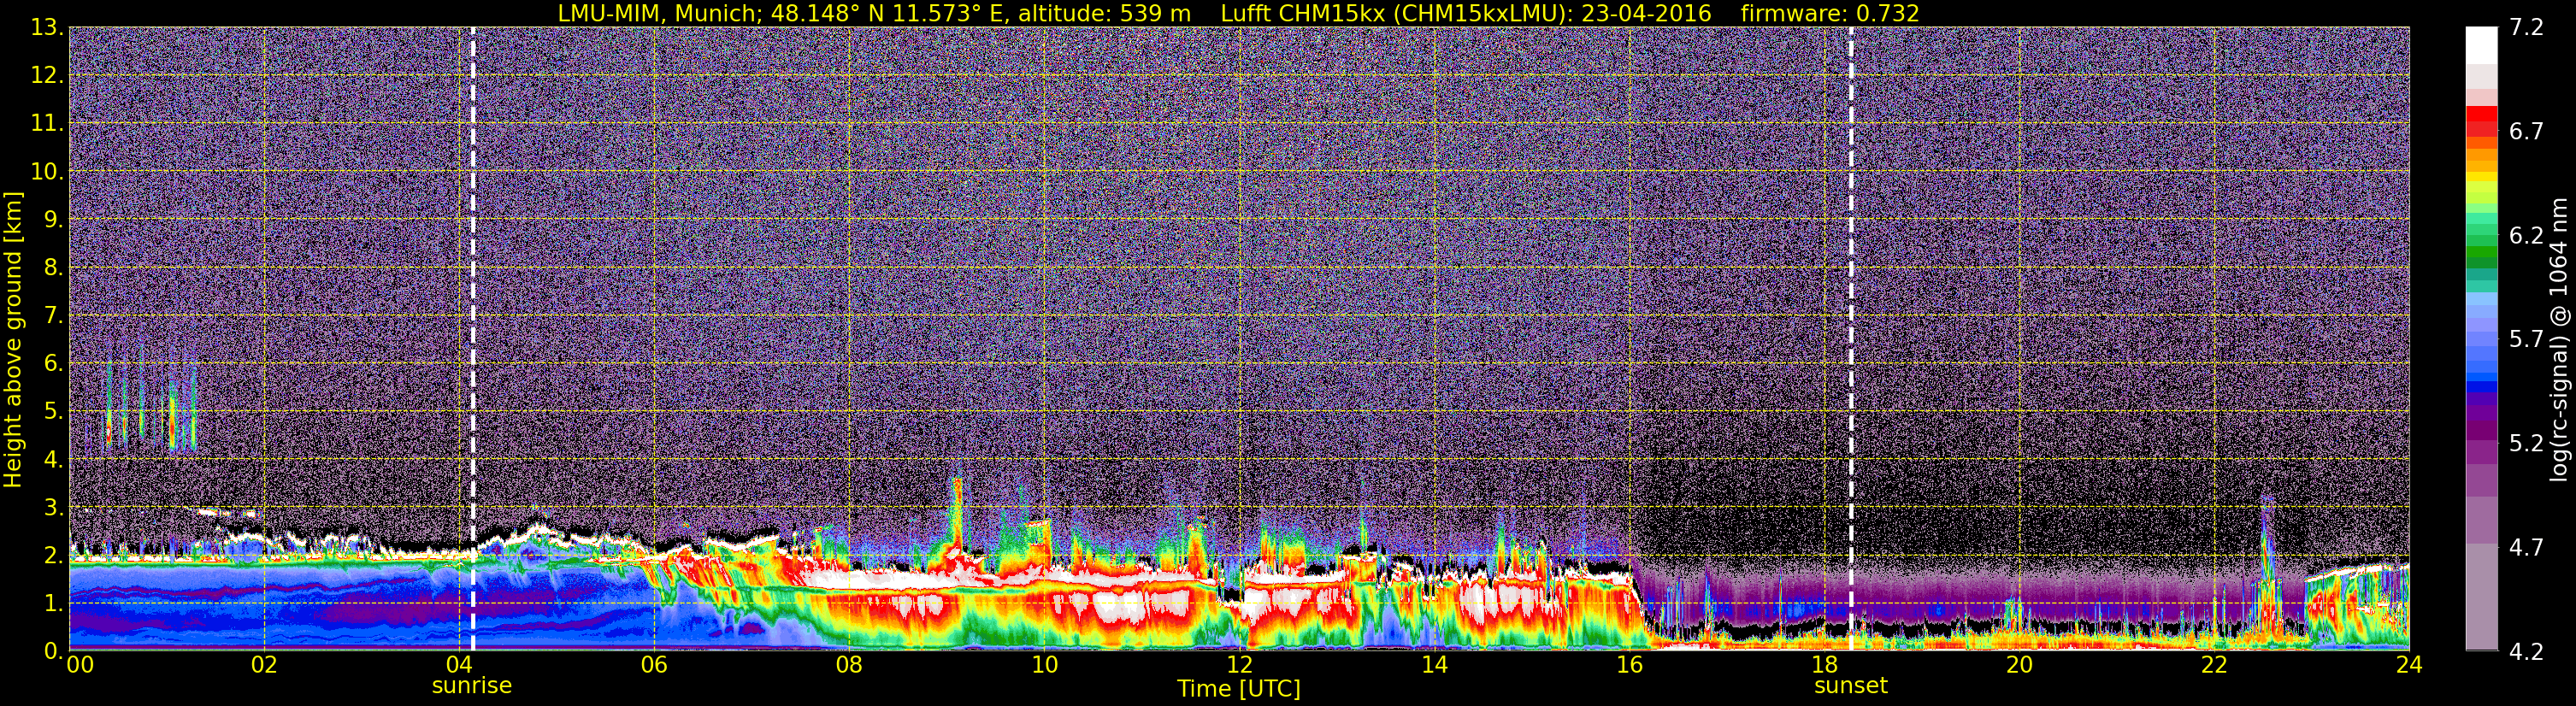Click the height axis tick label '7.'

[53, 316]
